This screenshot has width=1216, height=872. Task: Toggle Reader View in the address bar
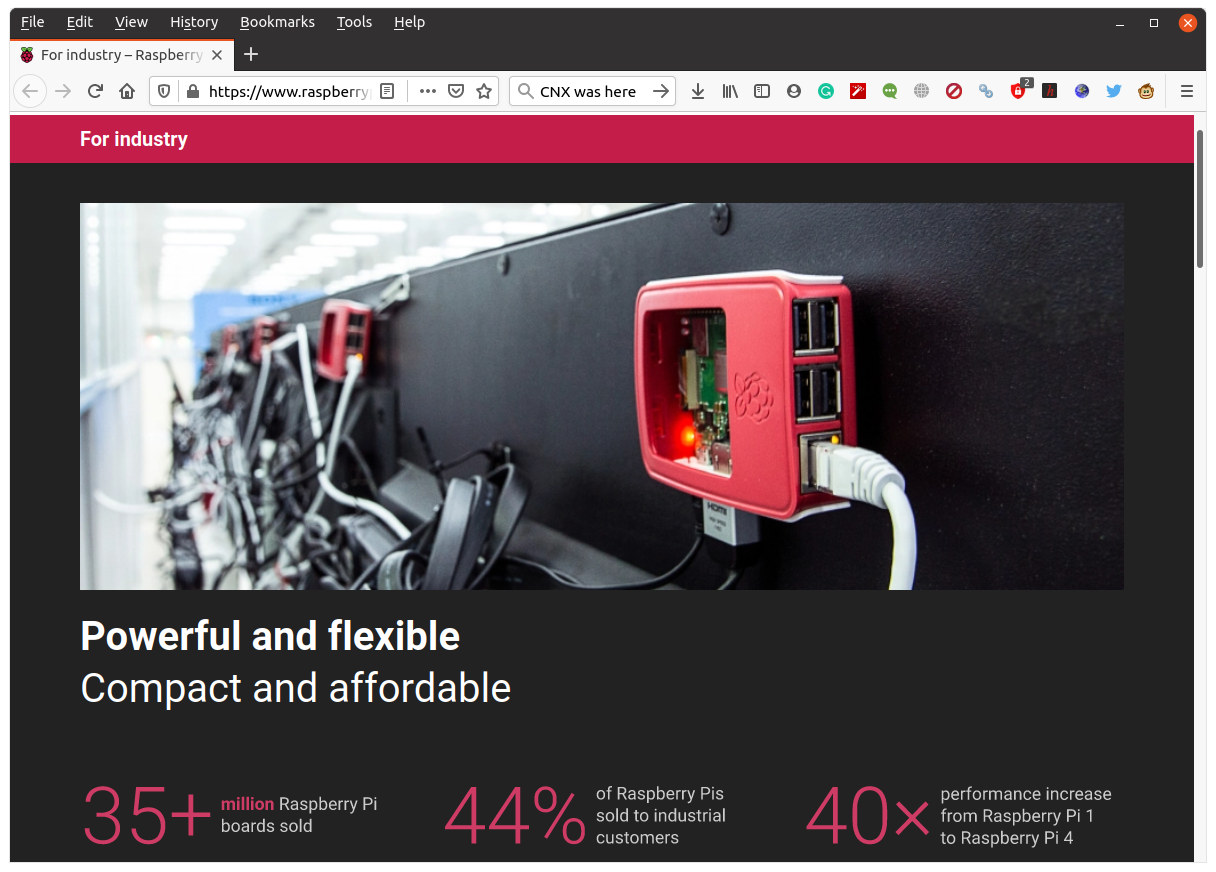(387, 91)
